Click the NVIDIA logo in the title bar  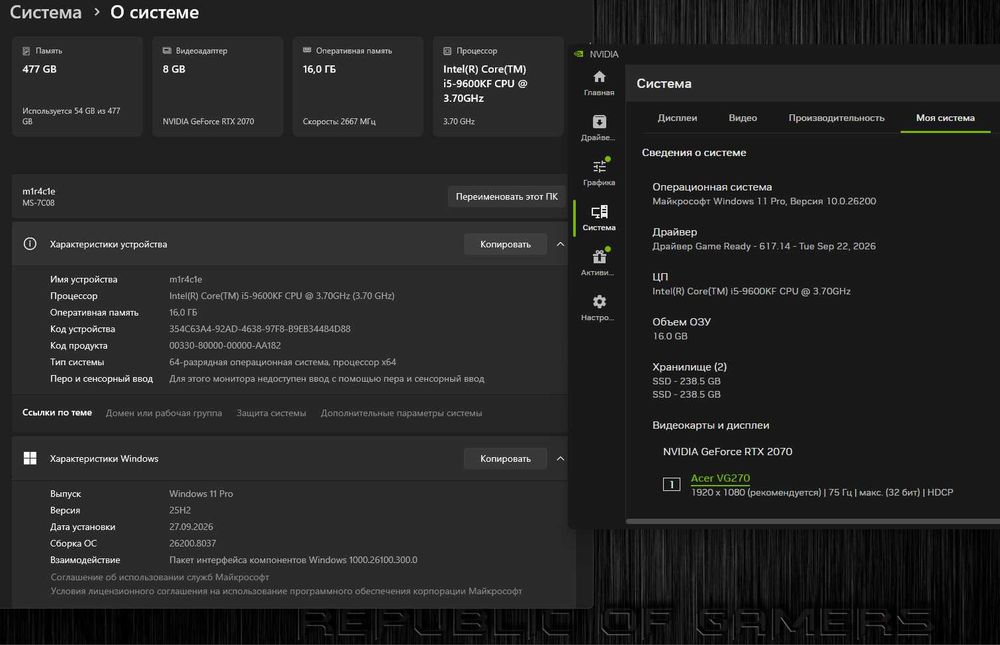[x=578, y=54]
